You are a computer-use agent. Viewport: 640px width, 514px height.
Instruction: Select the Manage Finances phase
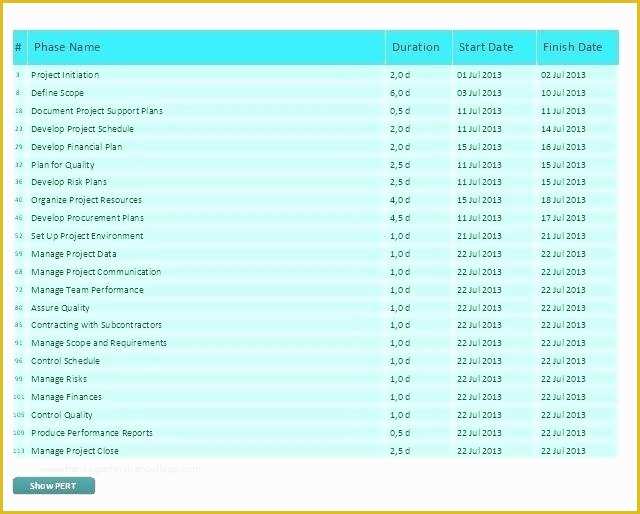[67, 397]
